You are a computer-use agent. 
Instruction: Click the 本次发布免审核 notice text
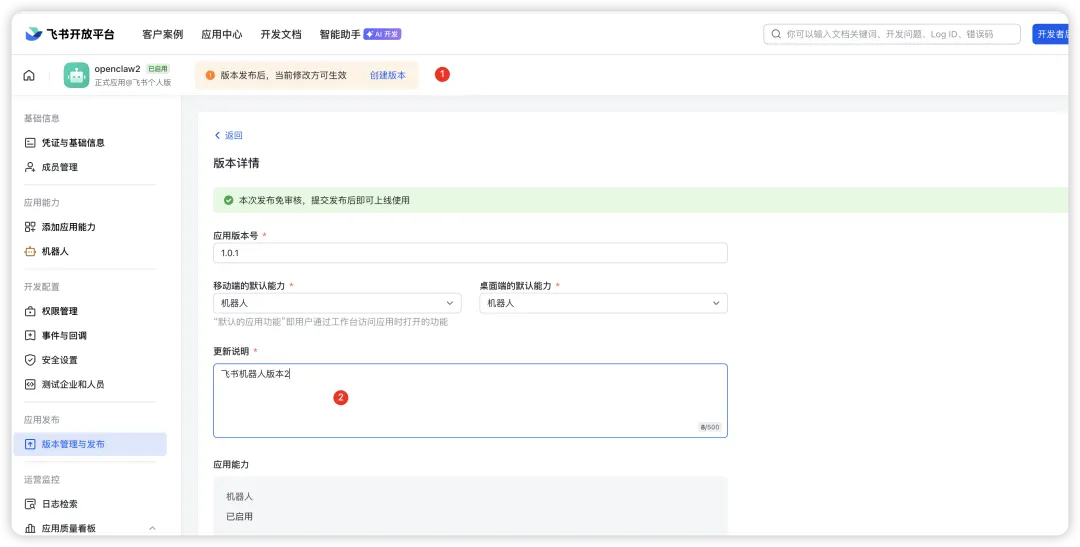324,200
